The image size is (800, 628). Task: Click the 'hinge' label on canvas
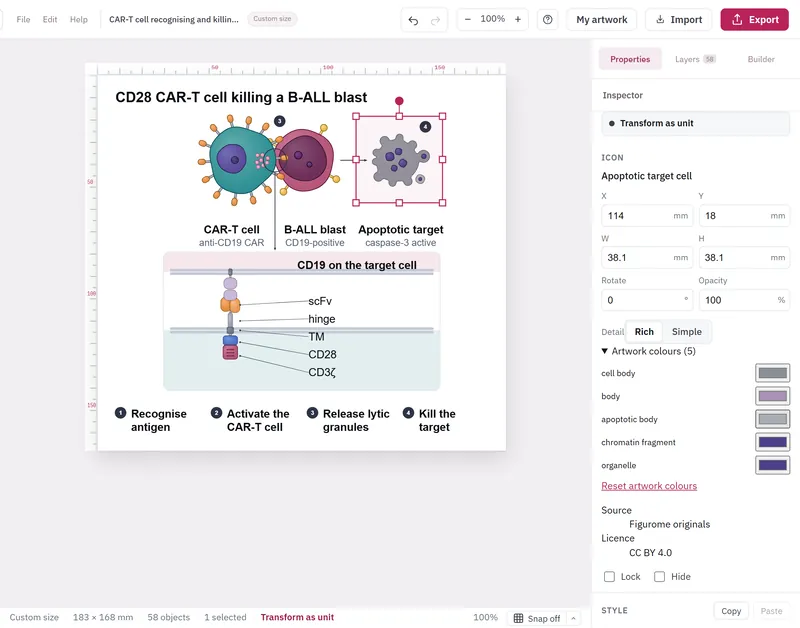pos(321,319)
